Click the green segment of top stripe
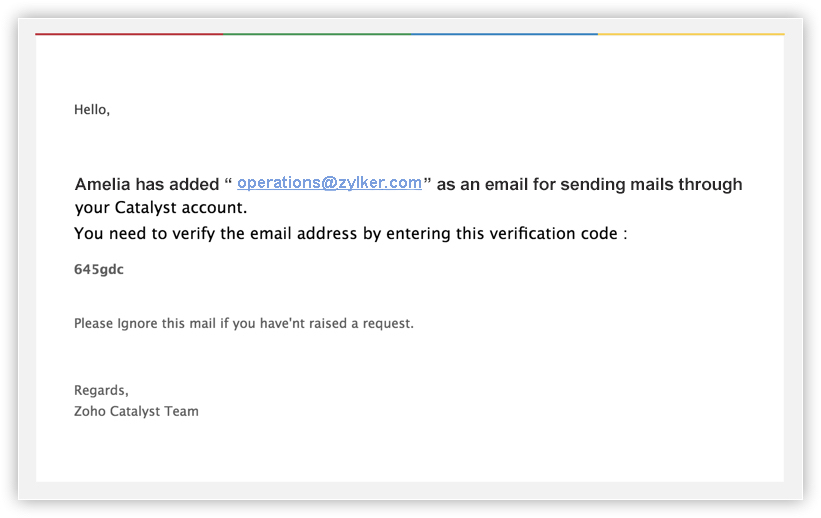 (x=316, y=34)
